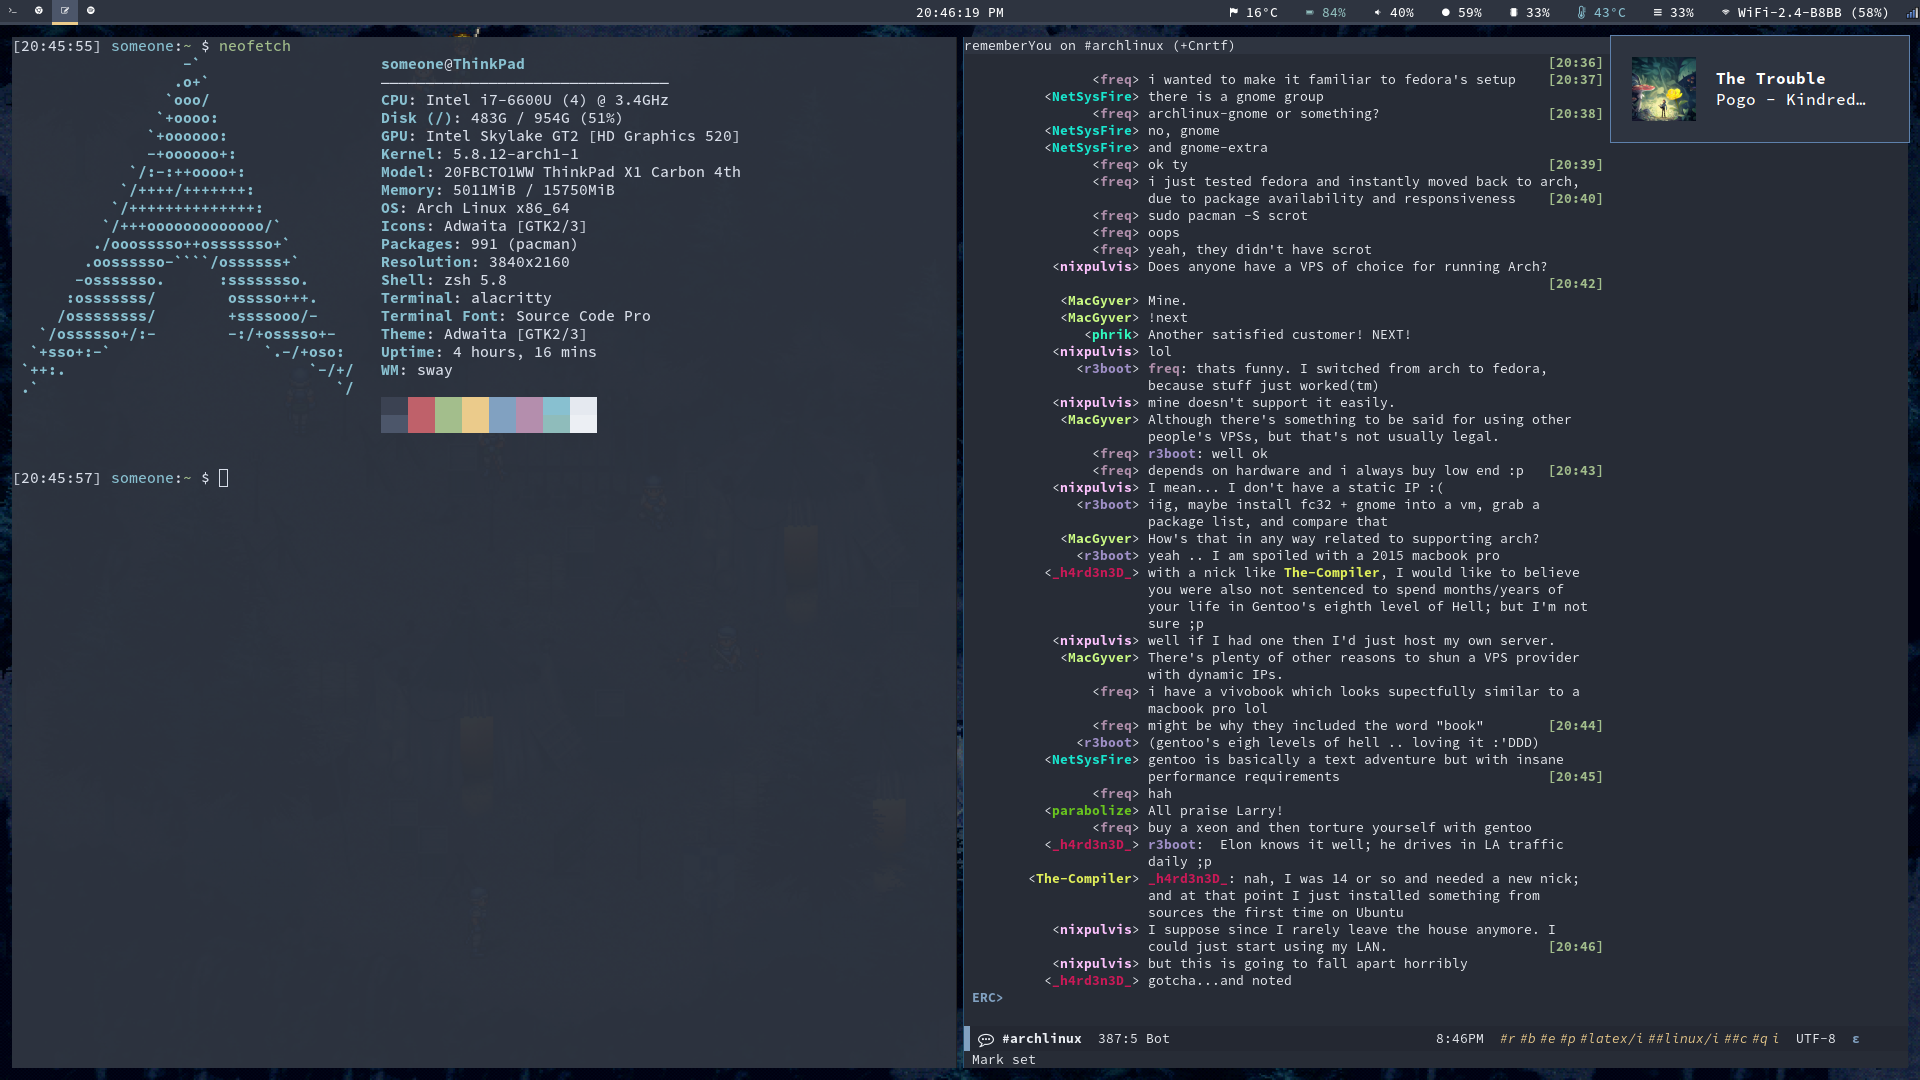Screen dimensions: 1920x1080
Task: Click the song title The Trouble notification
Action: point(1770,79)
